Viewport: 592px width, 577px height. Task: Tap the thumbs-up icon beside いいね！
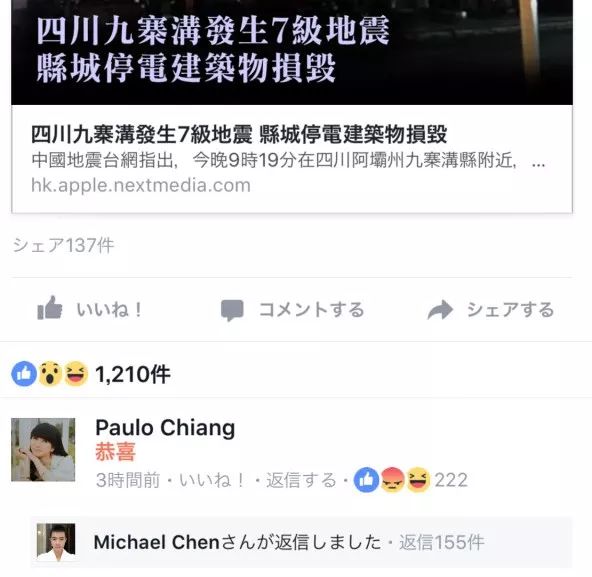[x=50, y=308]
